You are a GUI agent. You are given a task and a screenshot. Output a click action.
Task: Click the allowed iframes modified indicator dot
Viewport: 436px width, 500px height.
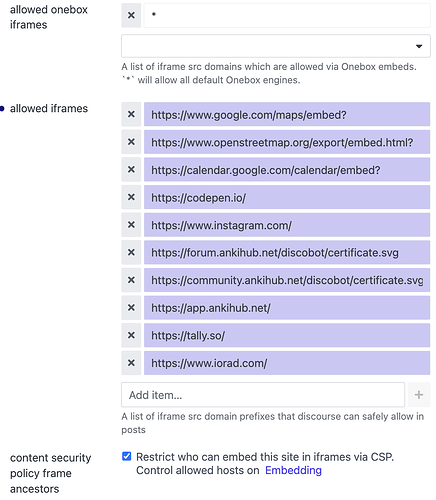(2, 108)
